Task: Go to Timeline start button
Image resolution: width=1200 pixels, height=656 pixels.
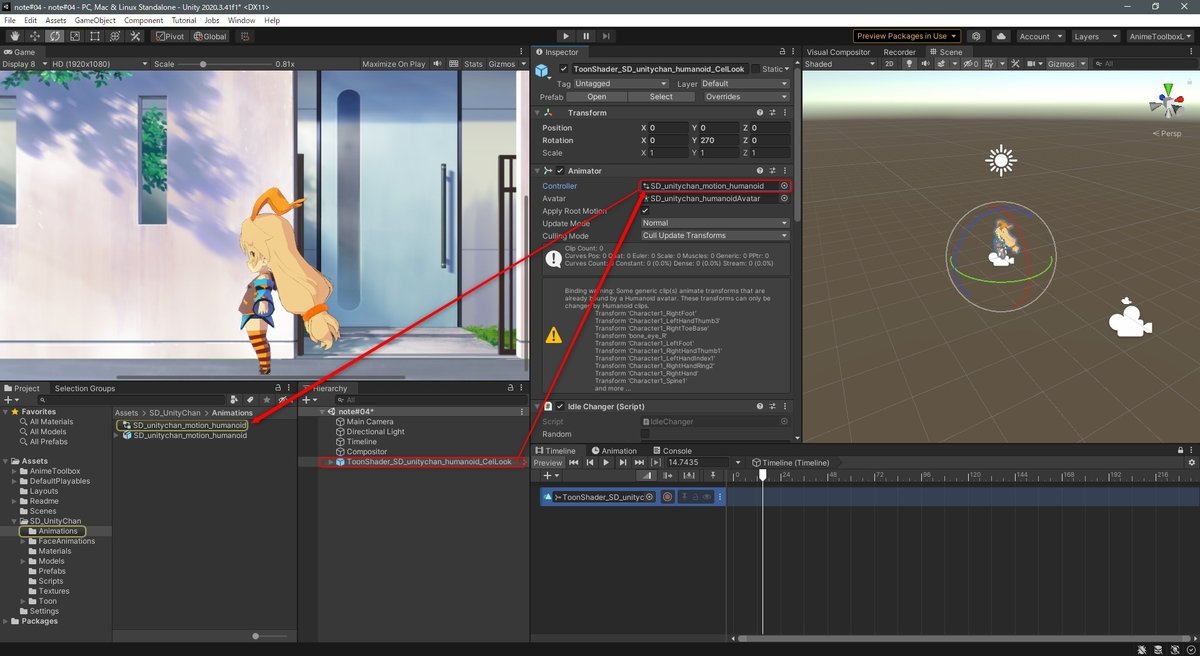Action: point(574,463)
